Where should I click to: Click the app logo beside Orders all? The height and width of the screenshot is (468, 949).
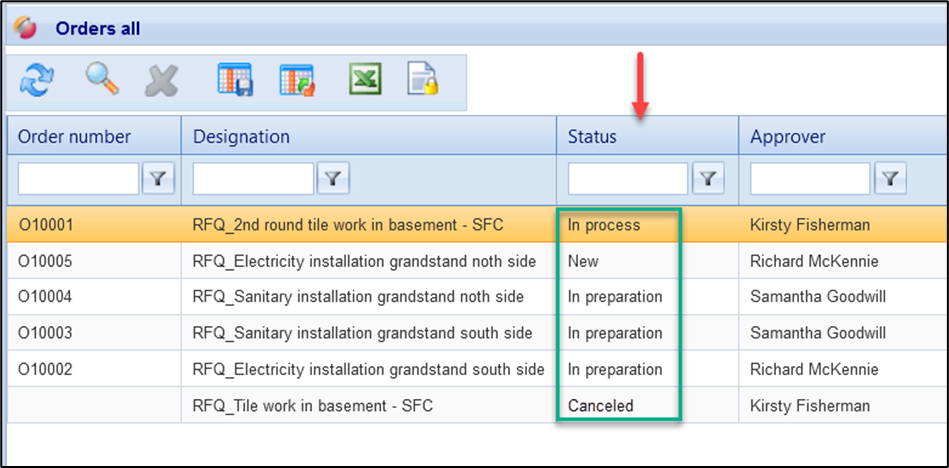point(26,28)
